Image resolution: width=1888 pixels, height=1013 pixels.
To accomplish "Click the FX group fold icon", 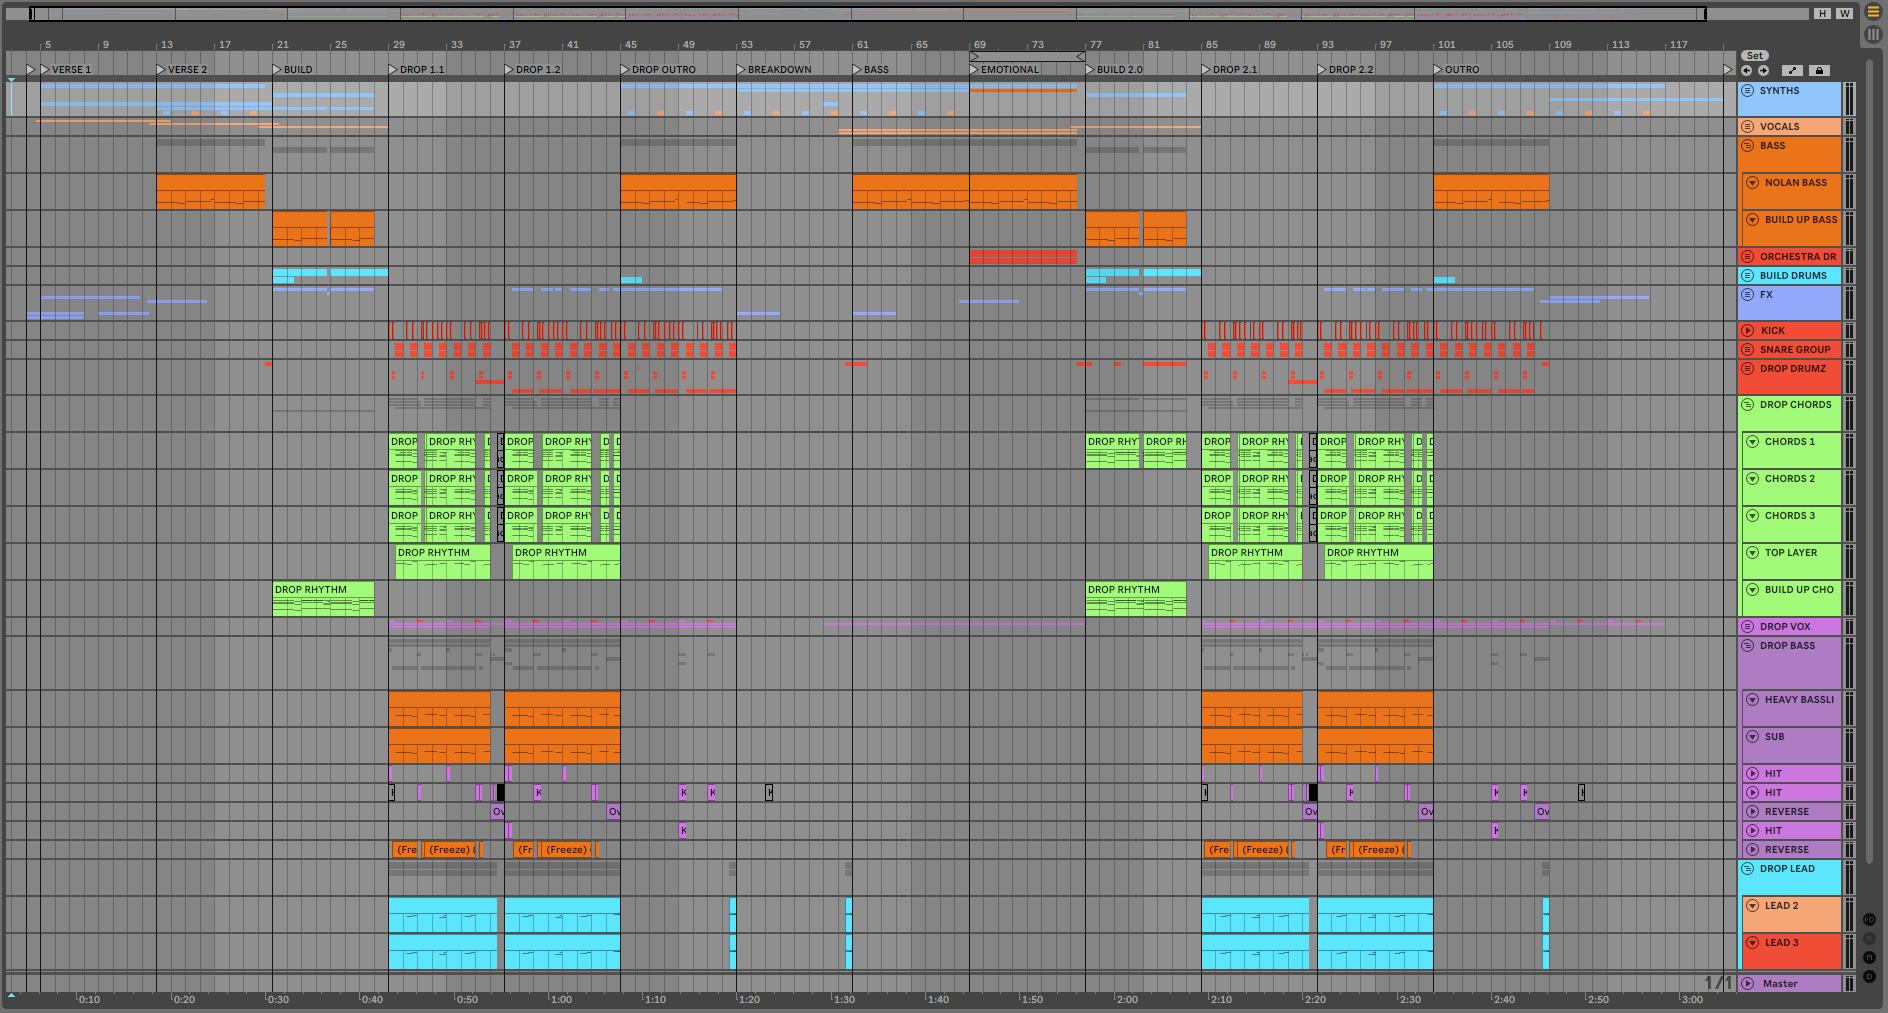I will tap(1748, 295).
